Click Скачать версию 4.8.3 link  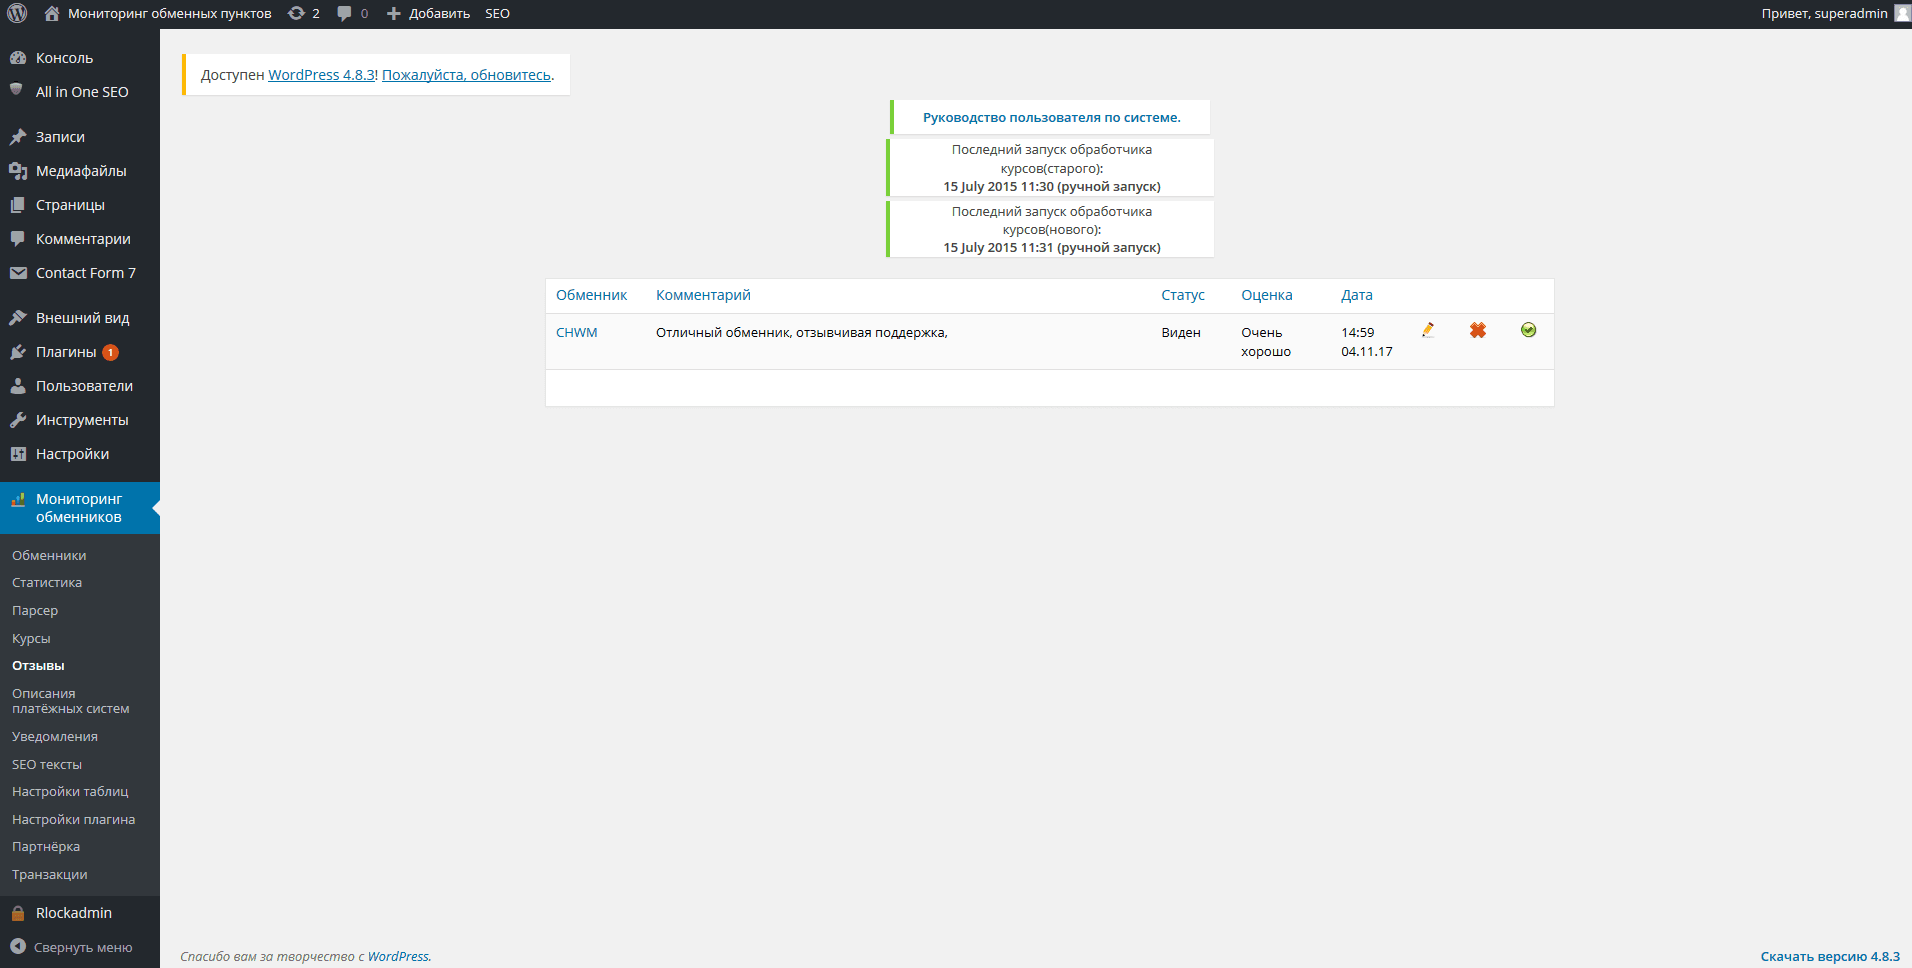pyautogui.click(x=1830, y=956)
